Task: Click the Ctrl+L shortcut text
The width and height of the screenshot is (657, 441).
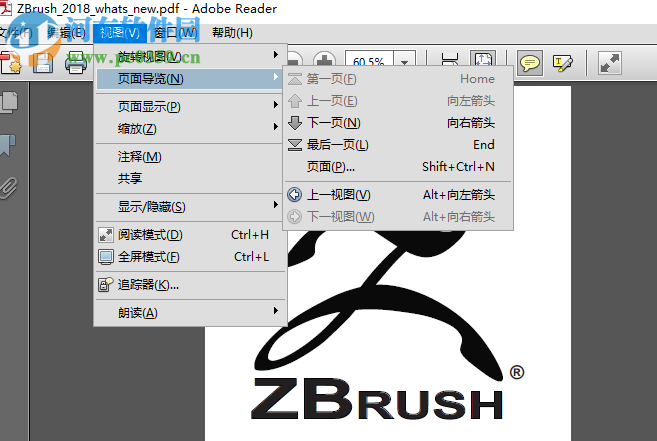Action: pyautogui.click(x=251, y=257)
